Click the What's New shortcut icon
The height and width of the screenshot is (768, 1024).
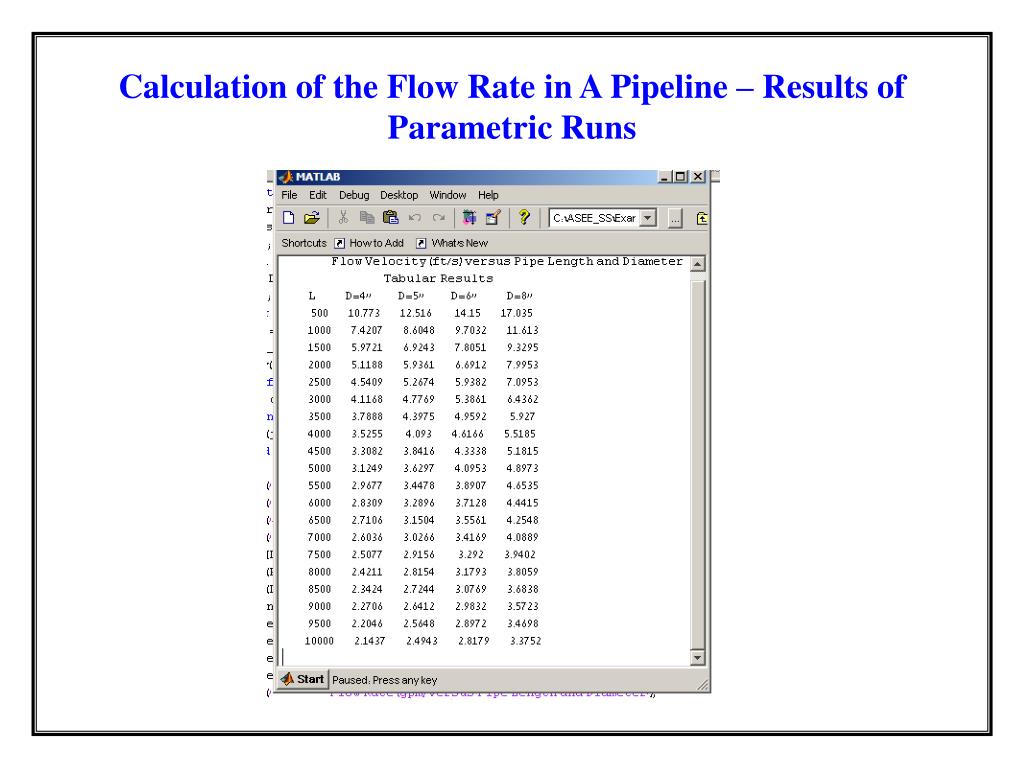[x=421, y=243]
